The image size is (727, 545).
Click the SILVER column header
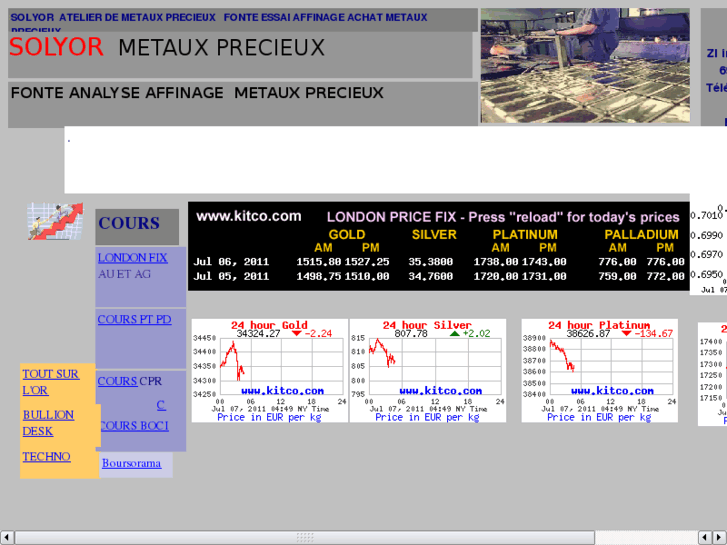click(434, 235)
